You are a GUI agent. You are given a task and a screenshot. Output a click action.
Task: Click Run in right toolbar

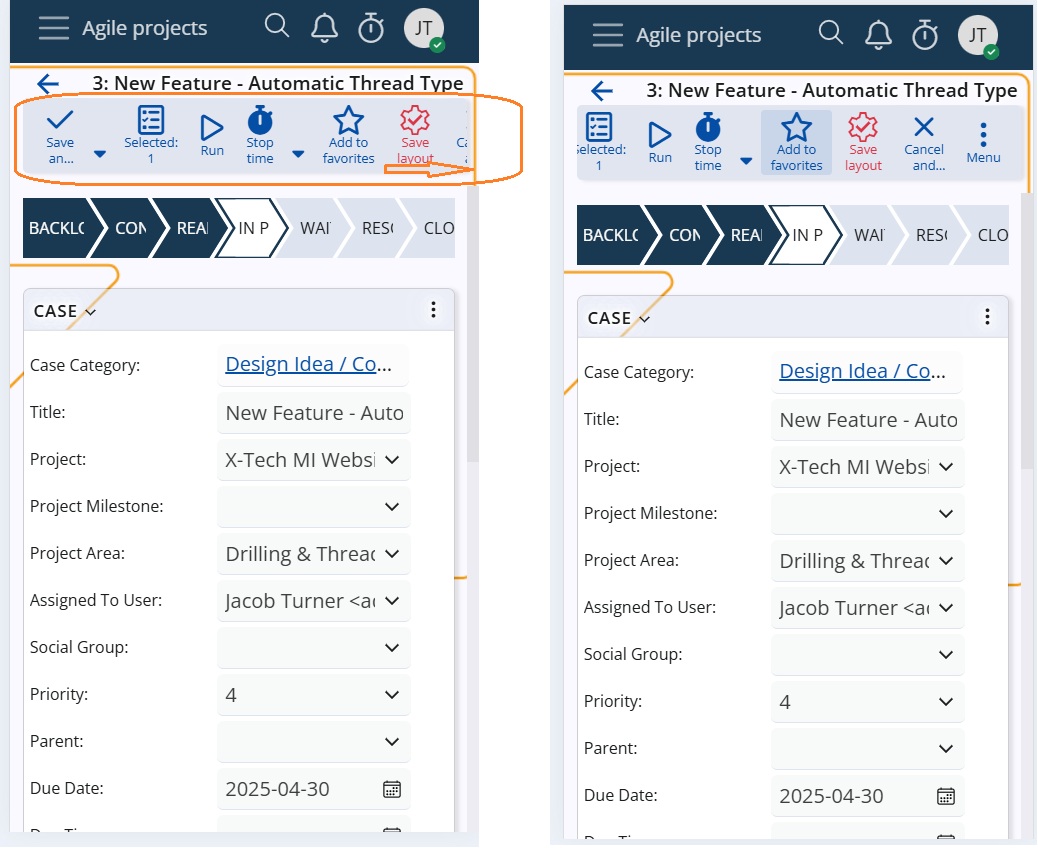tap(660, 143)
